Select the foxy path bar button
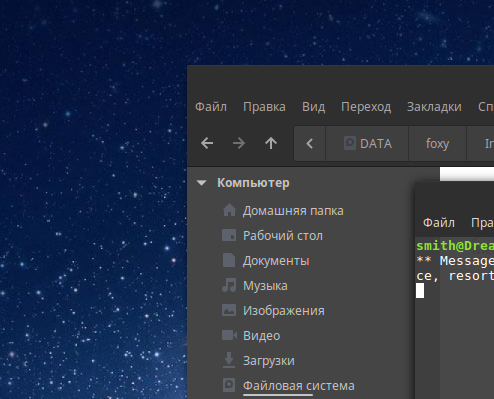 (437, 144)
